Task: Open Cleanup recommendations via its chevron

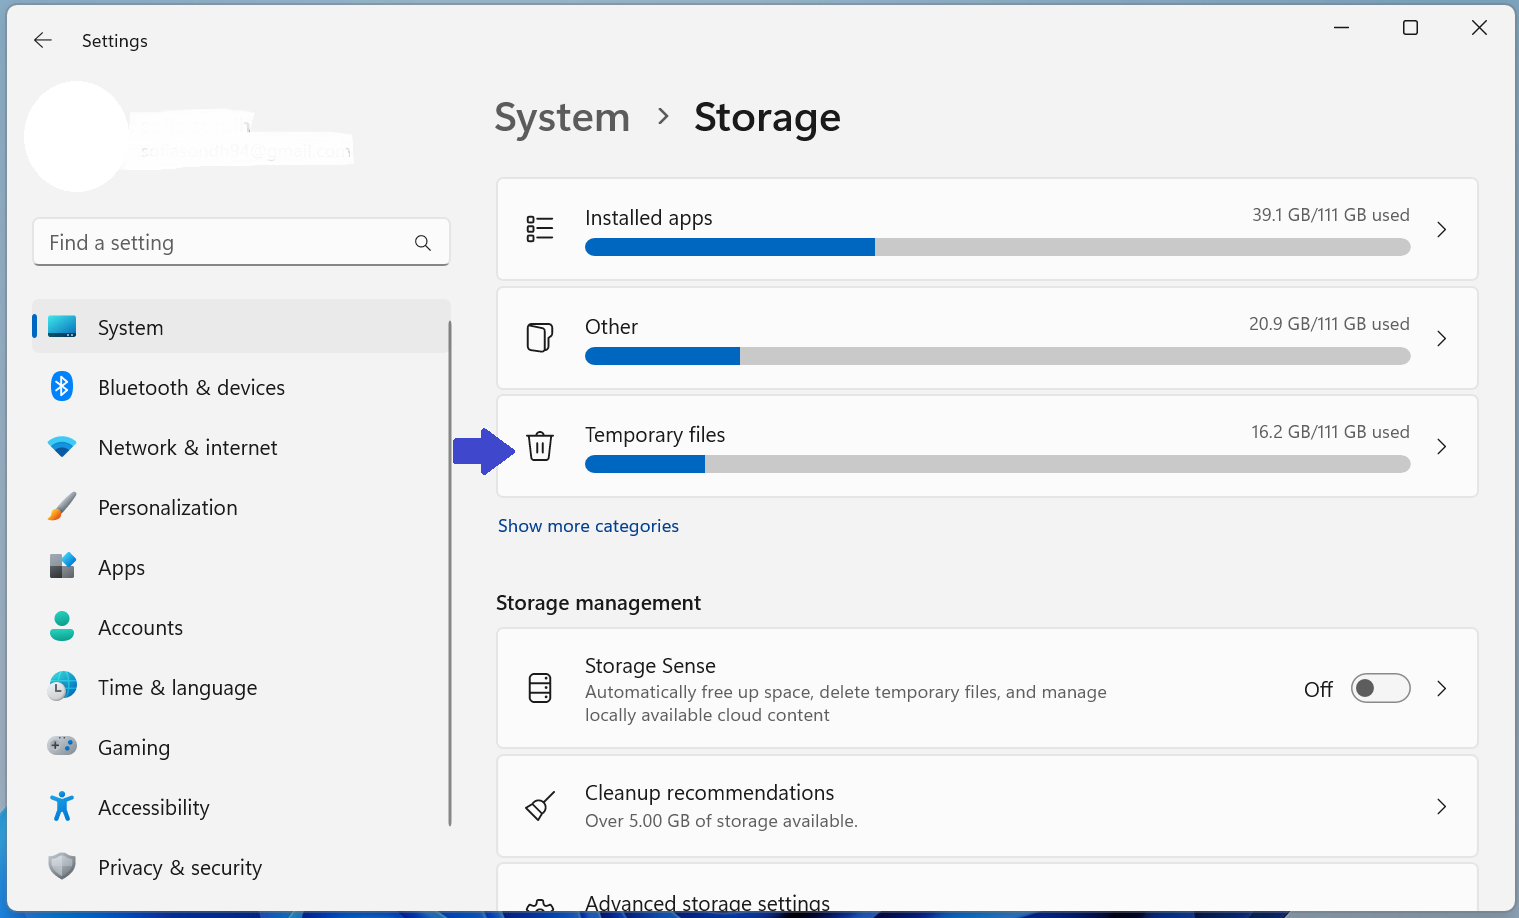Action: (x=1441, y=806)
